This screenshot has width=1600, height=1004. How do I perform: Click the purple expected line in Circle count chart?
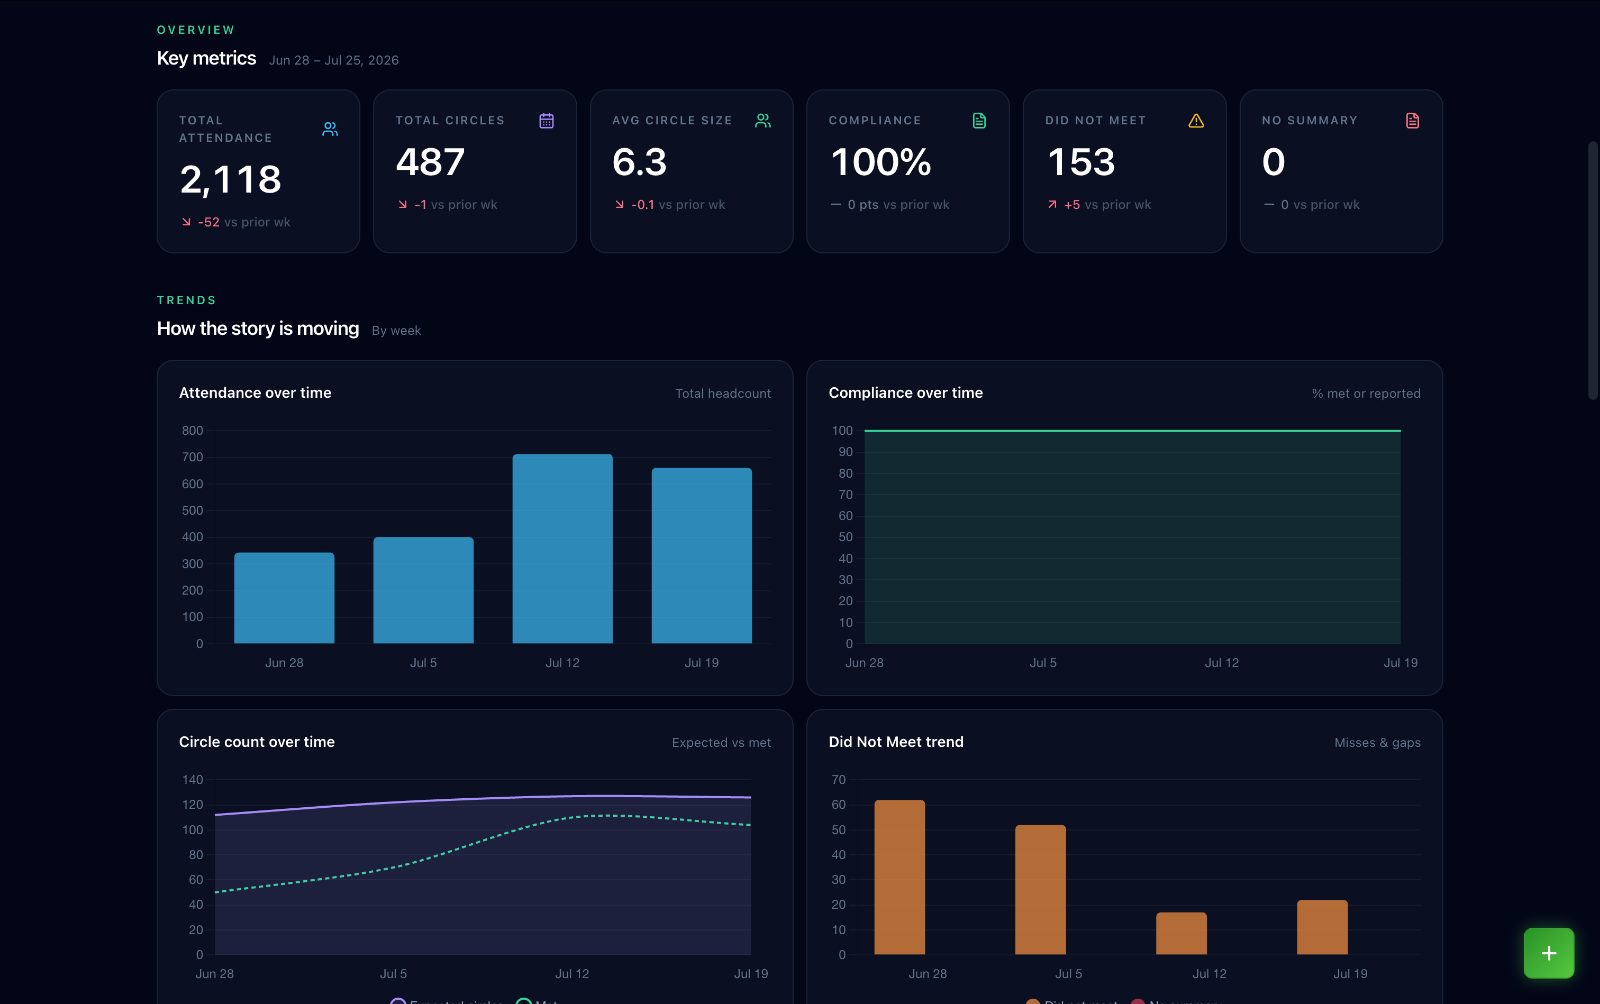(483, 798)
